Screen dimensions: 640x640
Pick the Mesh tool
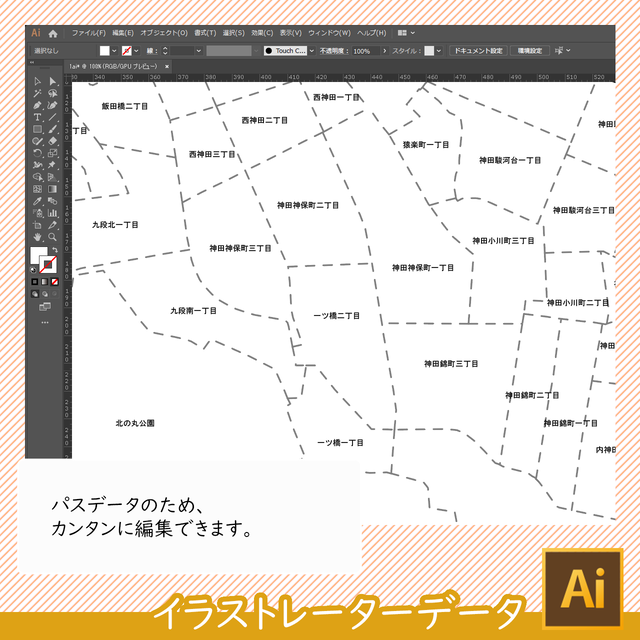37,189
